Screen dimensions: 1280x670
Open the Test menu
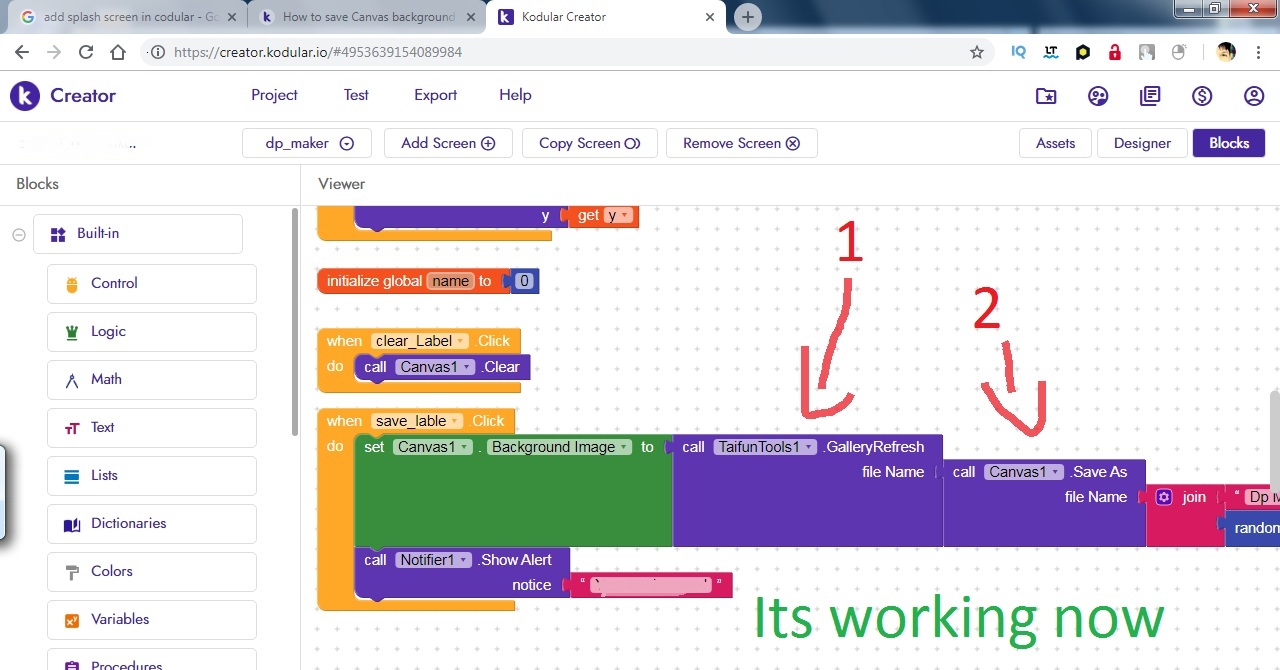point(356,95)
